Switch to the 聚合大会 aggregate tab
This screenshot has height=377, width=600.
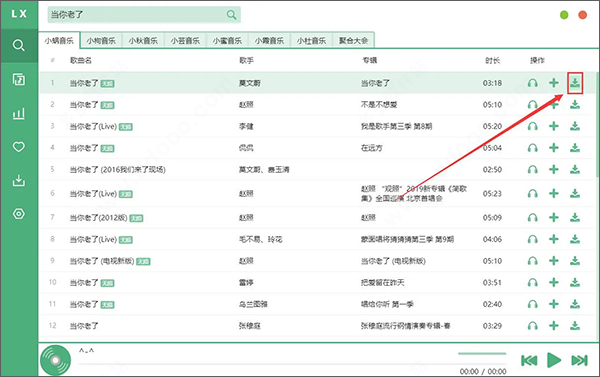354,40
